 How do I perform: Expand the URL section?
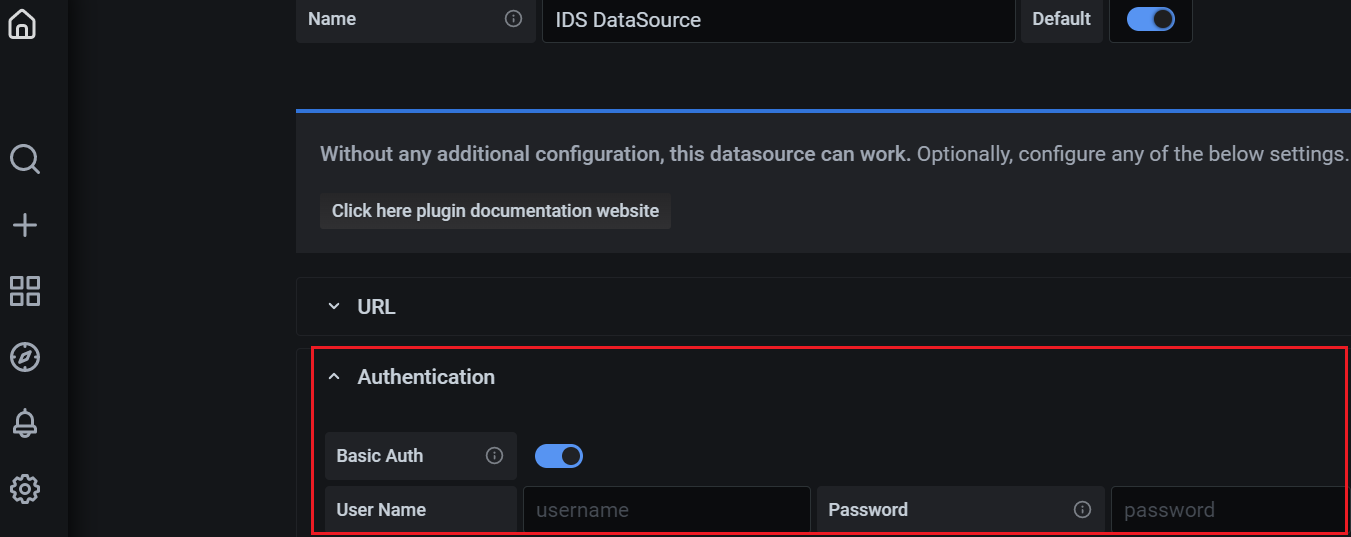(376, 307)
